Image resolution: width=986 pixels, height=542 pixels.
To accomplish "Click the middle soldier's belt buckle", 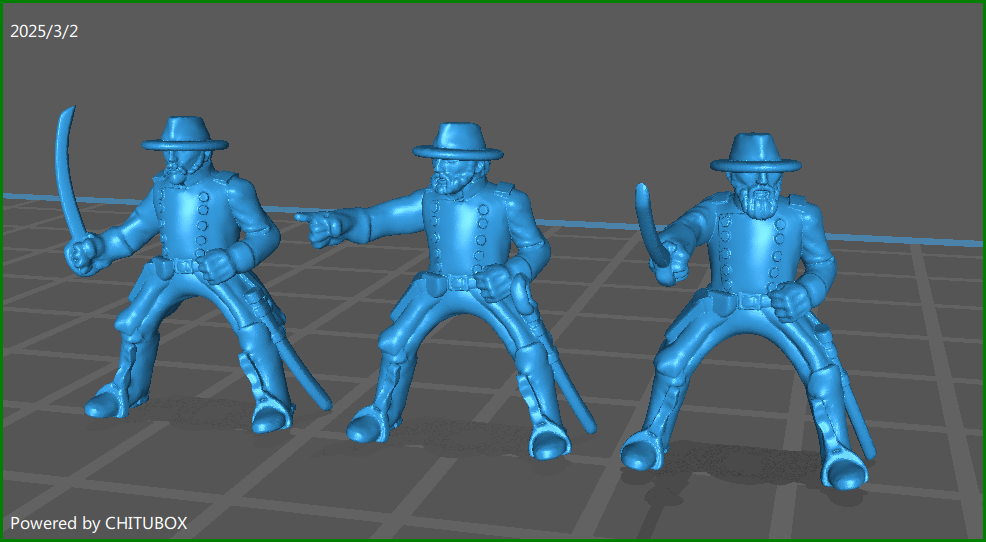I will click(459, 283).
